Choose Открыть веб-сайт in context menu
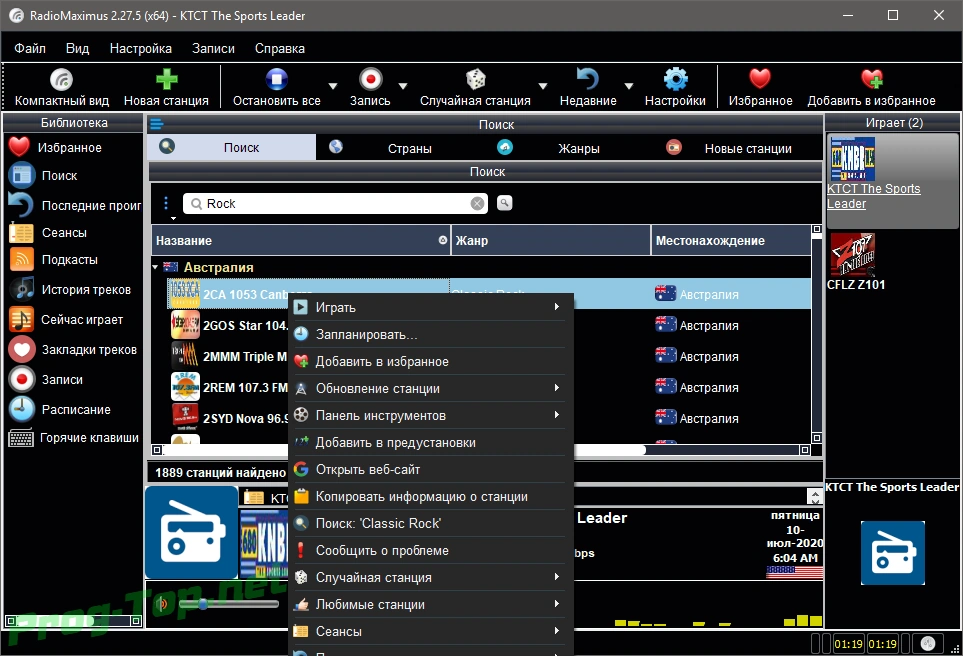 click(x=431, y=470)
